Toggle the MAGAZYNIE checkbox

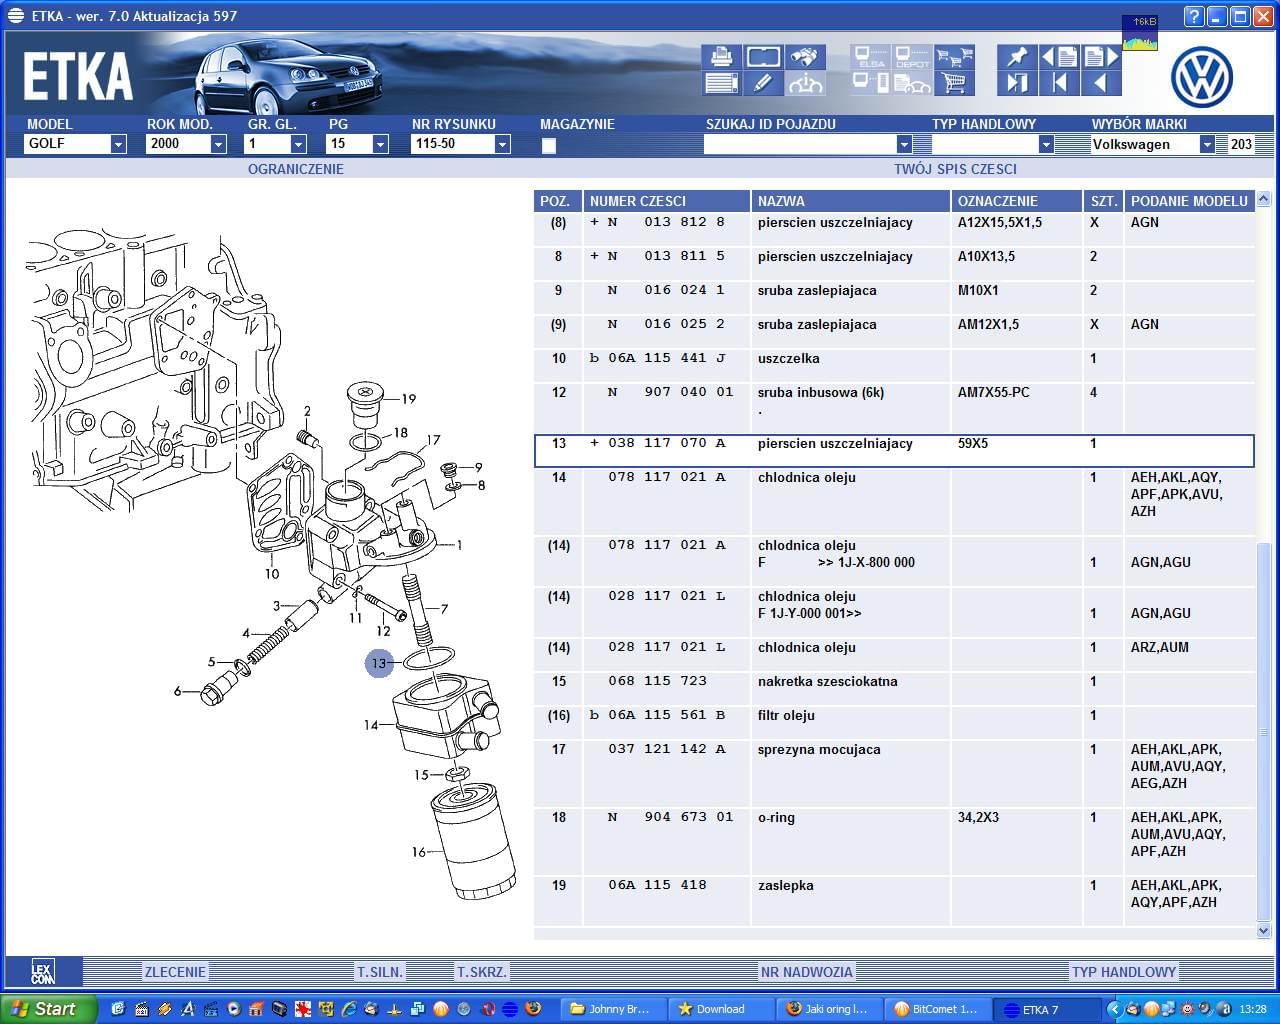click(548, 146)
